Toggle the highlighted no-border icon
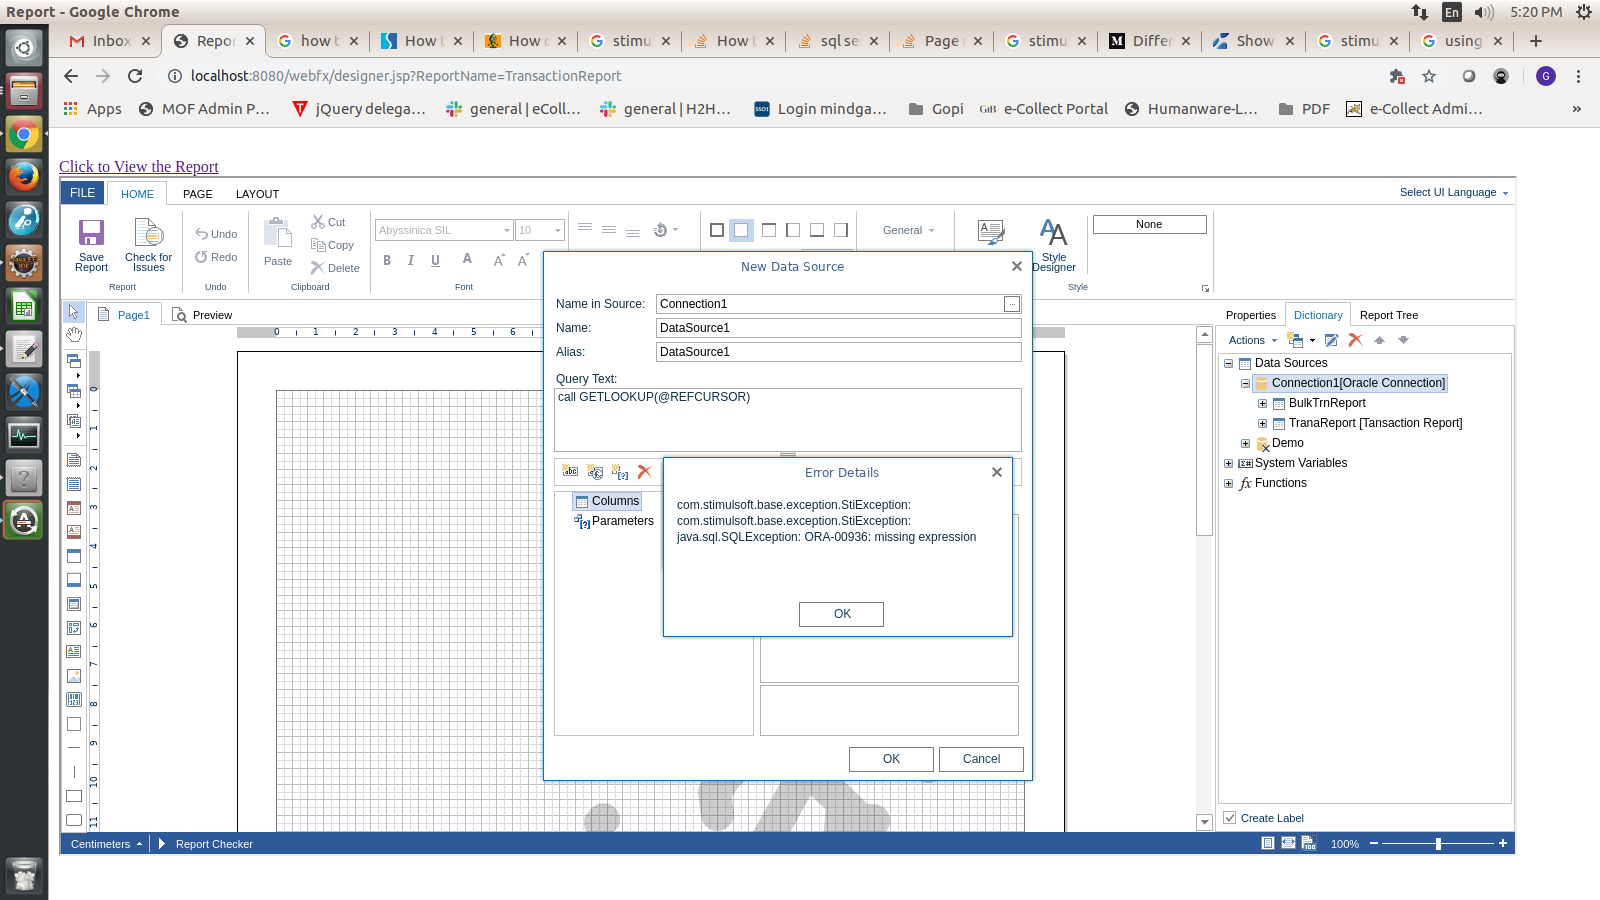The width and height of the screenshot is (1600, 900). point(741,230)
